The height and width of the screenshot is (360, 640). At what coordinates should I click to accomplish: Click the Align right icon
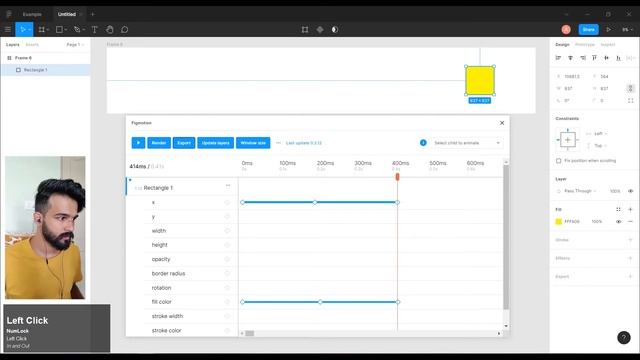pos(583,58)
